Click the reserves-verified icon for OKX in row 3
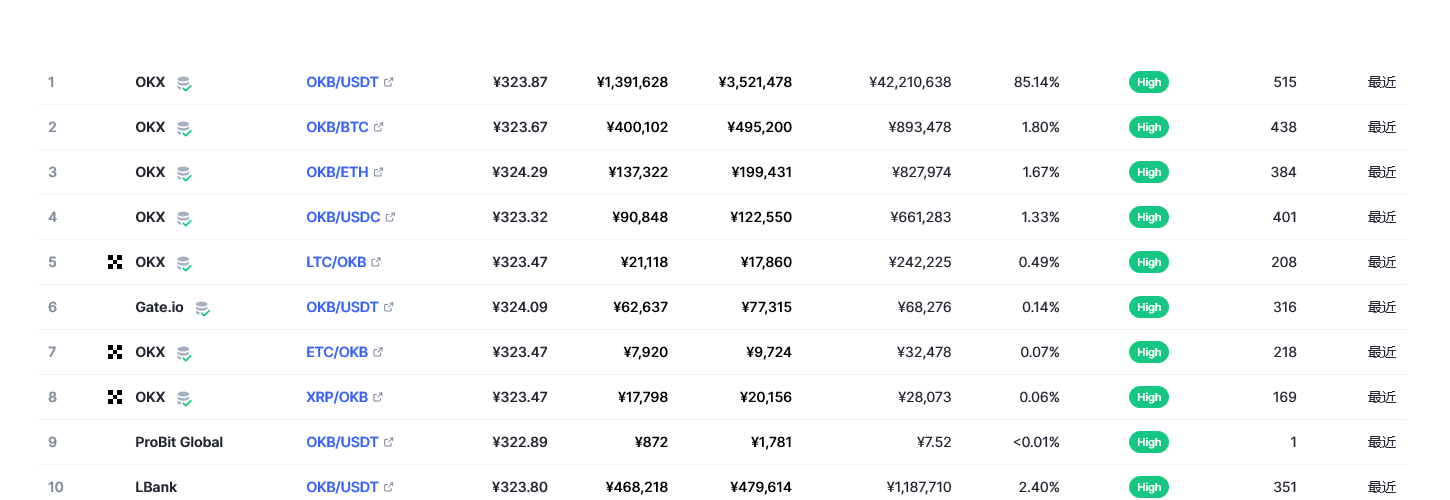This screenshot has height=500, width=1450. coord(184,173)
